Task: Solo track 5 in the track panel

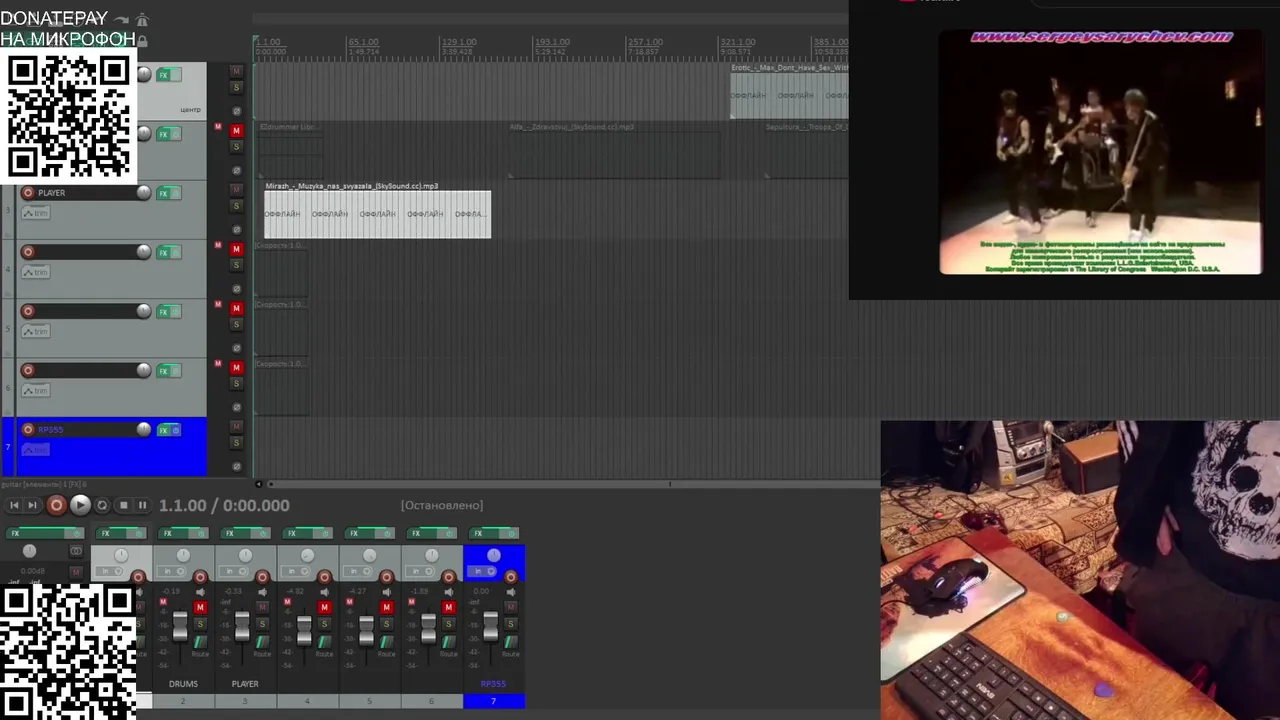Action: point(237,324)
